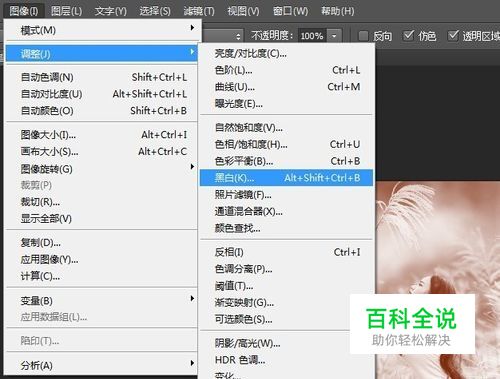This screenshot has width=500, height=379.
Task: Open the 文字(Y) menu
Action: 110,11
